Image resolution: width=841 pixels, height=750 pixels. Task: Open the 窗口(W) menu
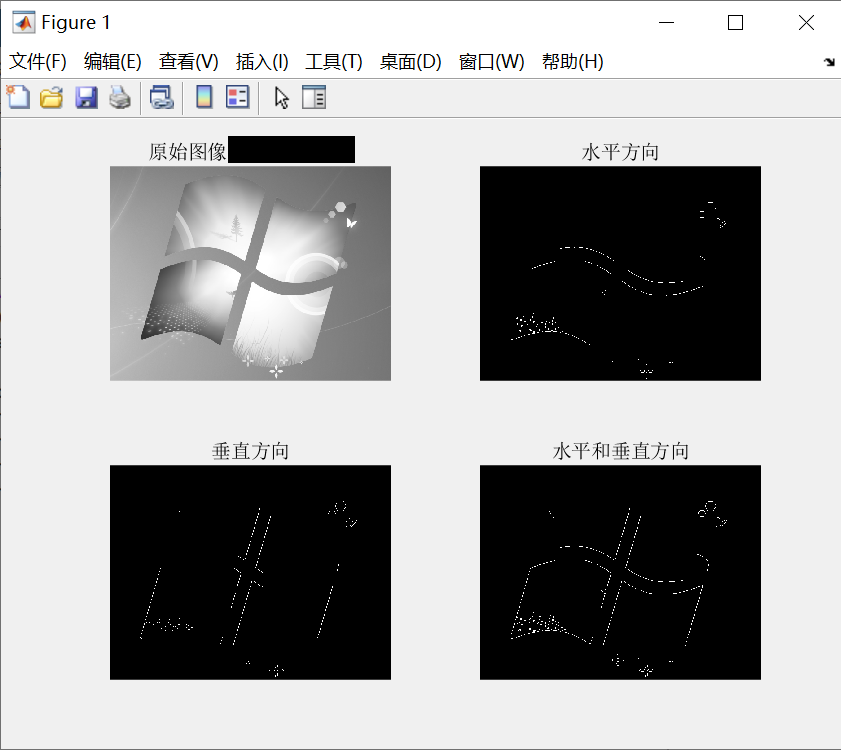pyautogui.click(x=492, y=62)
